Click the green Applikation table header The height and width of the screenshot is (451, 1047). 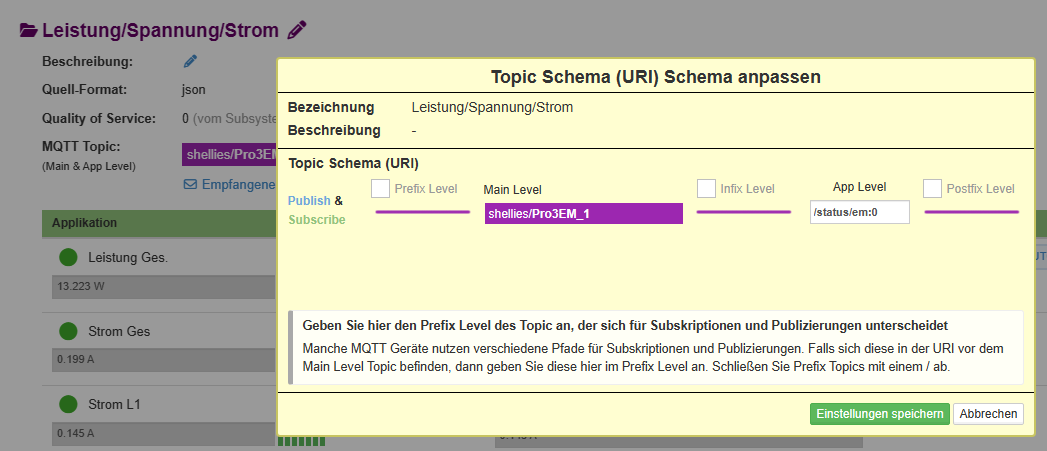click(x=158, y=223)
